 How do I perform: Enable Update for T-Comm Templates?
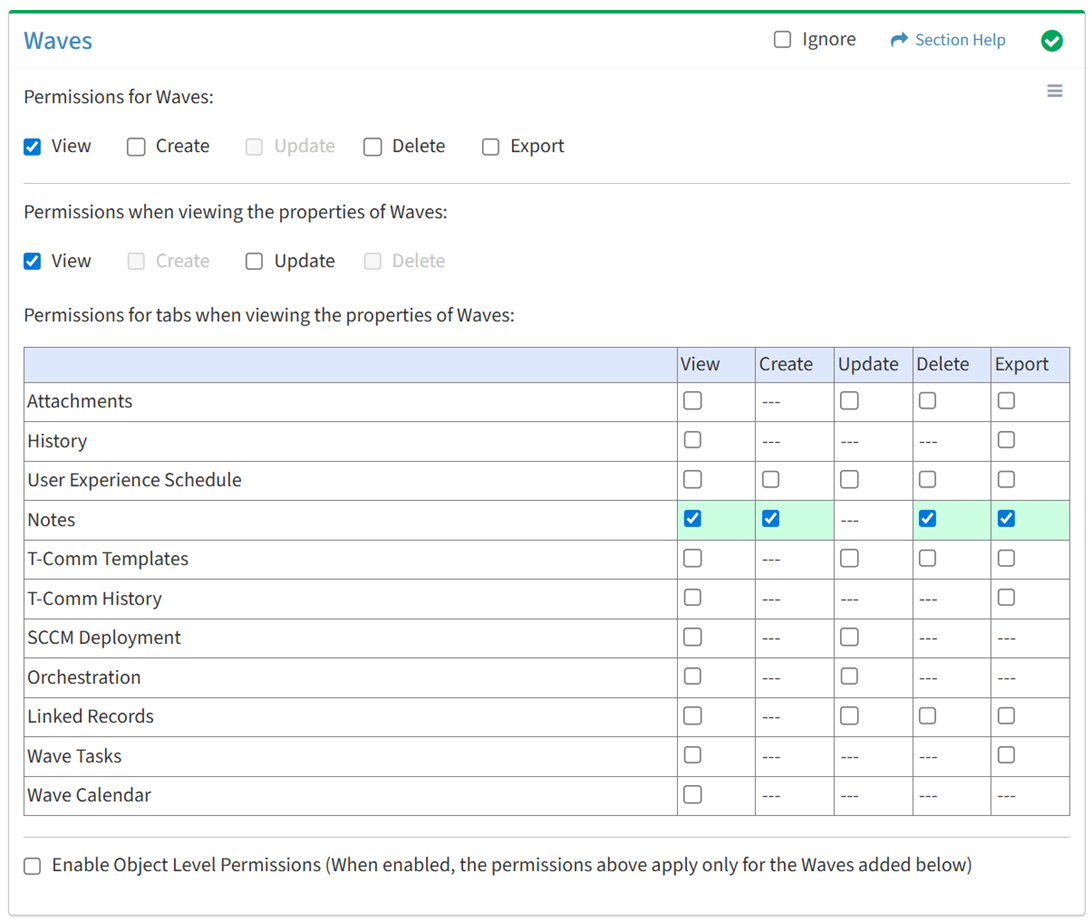click(x=849, y=558)
